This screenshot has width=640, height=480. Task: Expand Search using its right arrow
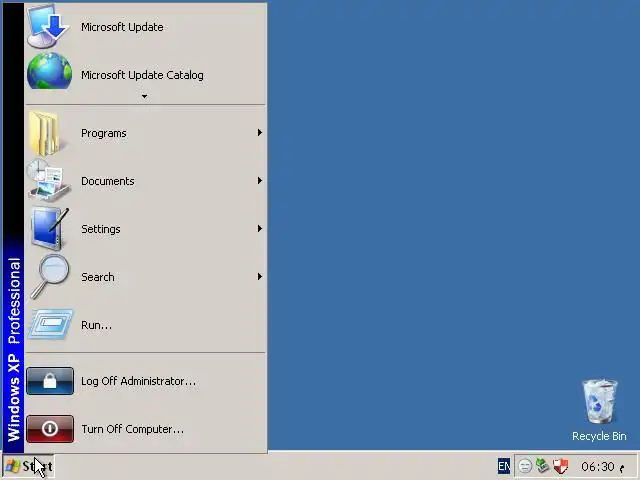point(260,277)
